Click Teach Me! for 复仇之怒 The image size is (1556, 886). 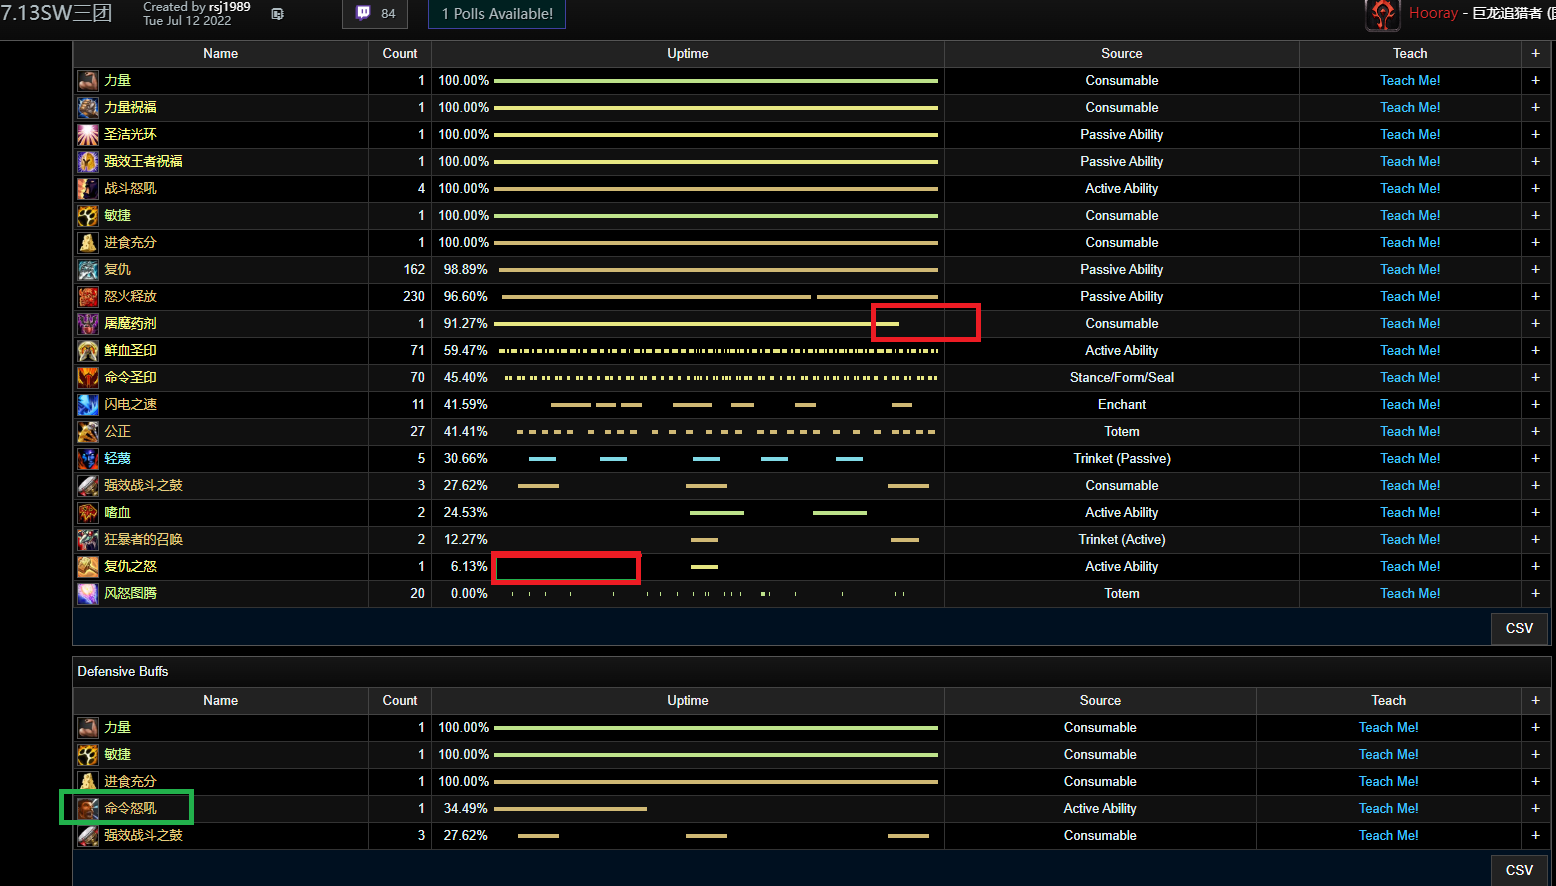[x=1410, y=566]
